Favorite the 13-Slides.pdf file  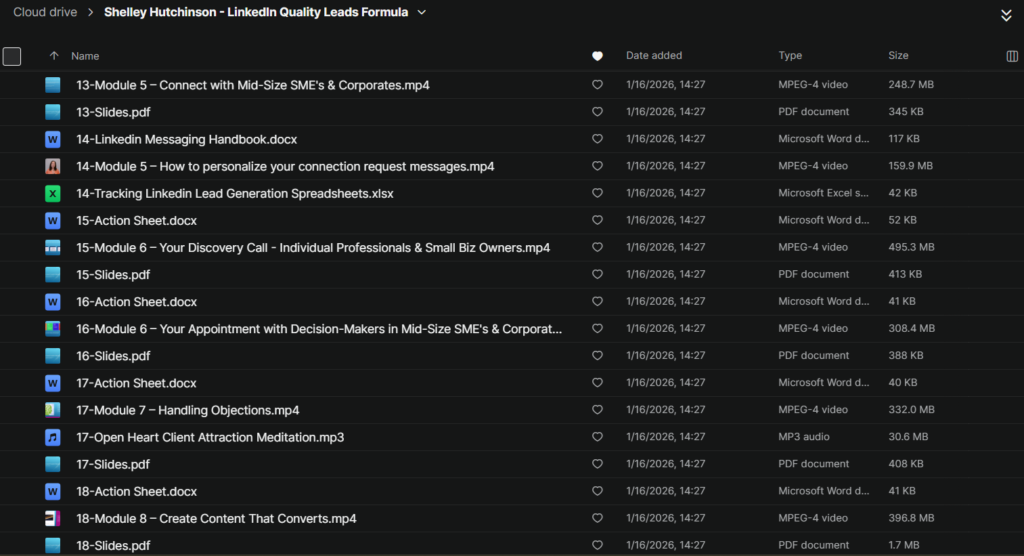597,112
